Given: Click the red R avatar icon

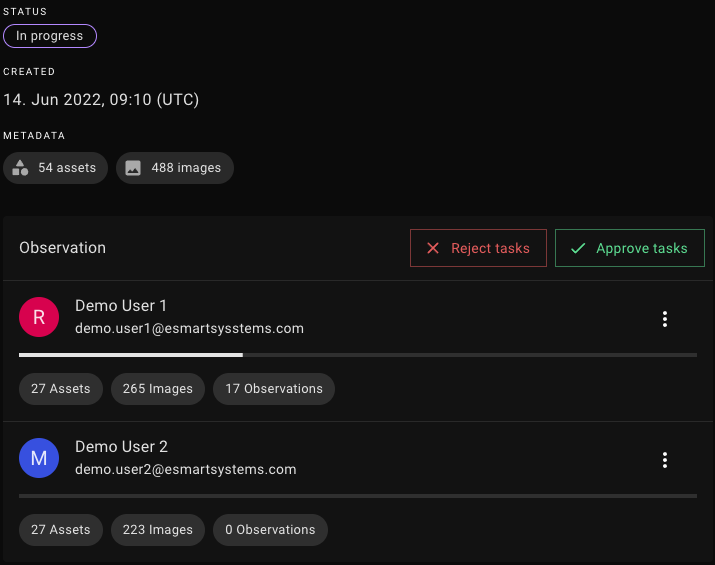Looking at the screenshot, I should [x=39, y=317].
